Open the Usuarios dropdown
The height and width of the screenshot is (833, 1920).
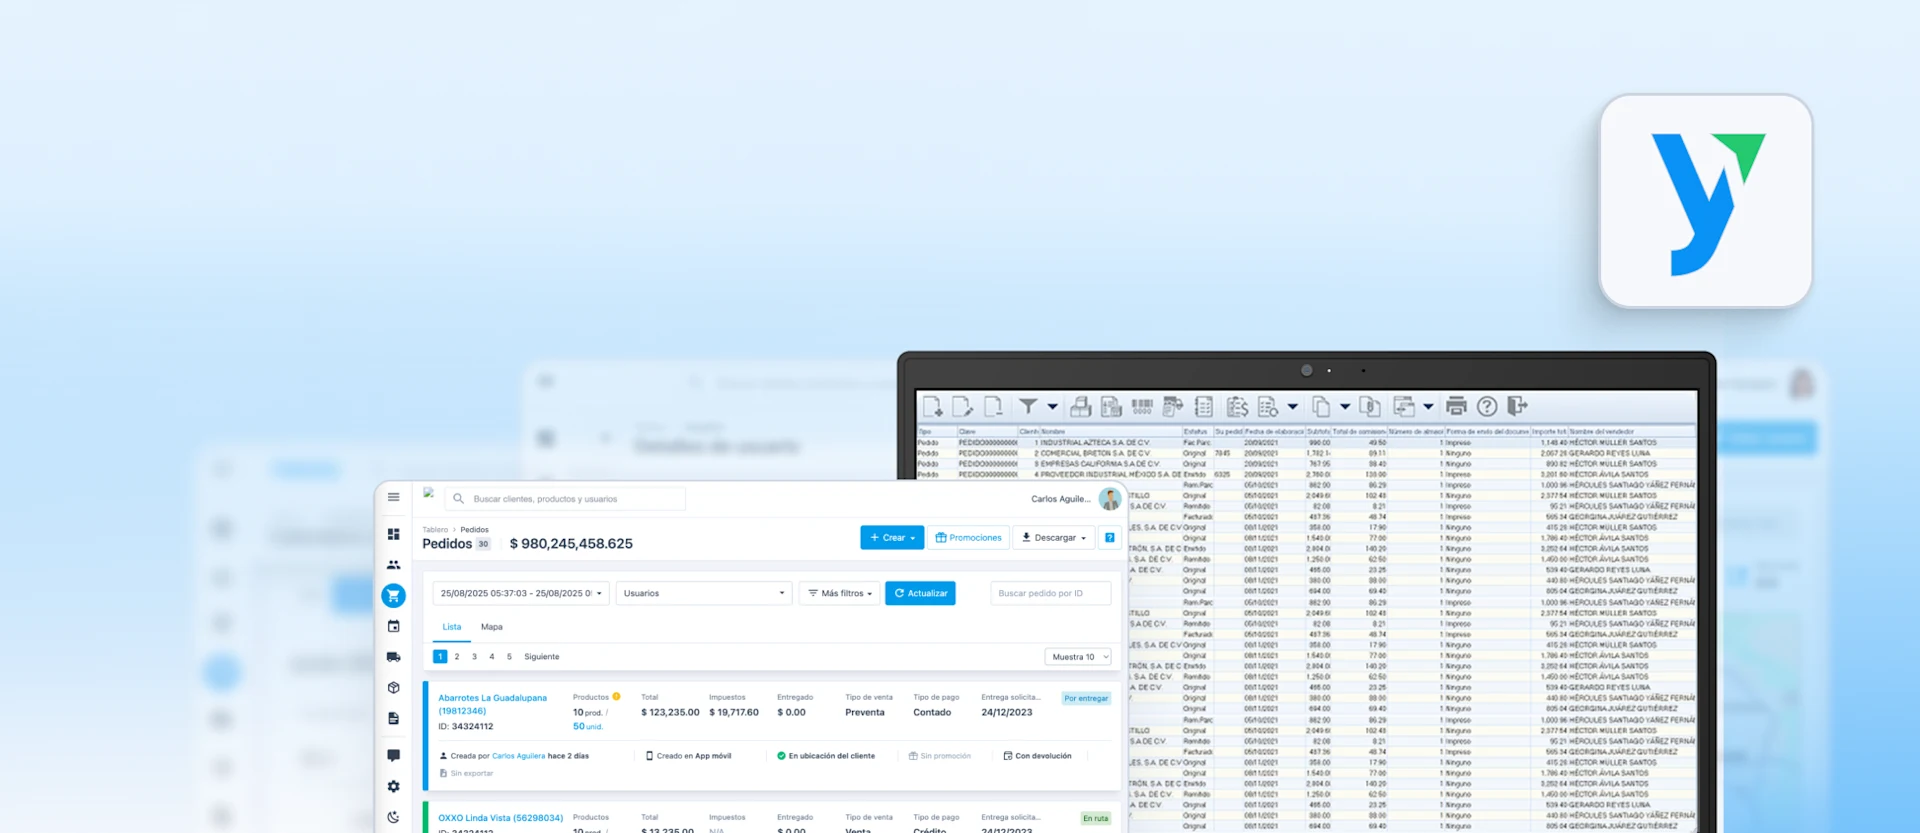coord(704,593)
